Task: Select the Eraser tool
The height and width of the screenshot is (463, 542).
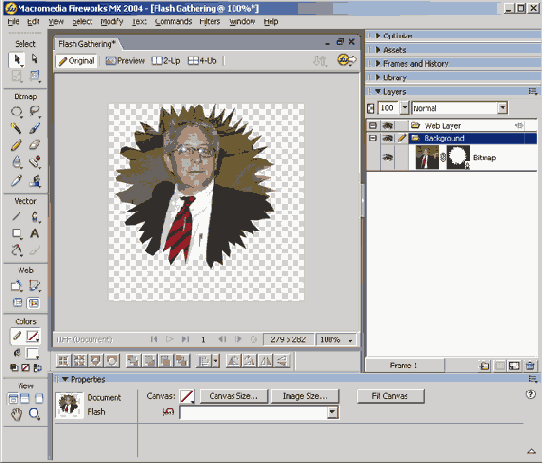Action: [x=34, y=145]
